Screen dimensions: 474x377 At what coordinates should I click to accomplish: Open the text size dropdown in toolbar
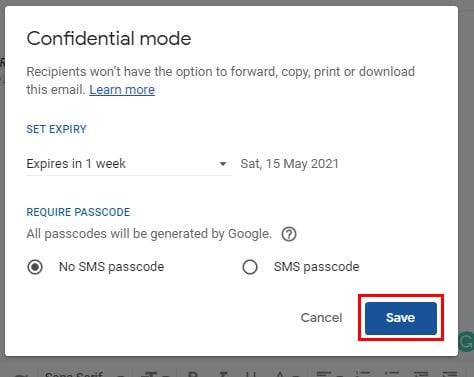[x=157, y=375]
